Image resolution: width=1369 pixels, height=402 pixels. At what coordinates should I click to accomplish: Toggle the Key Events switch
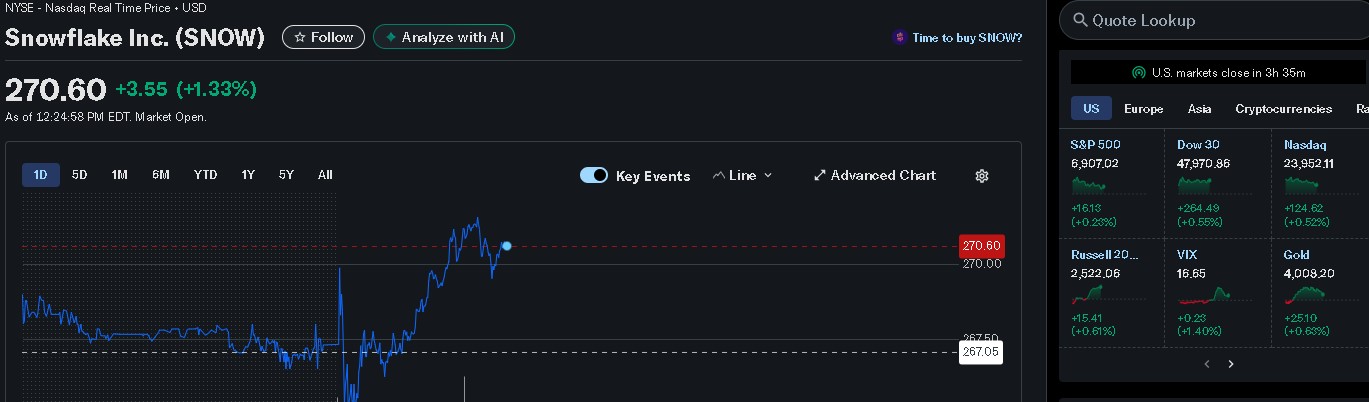(594, 176)
